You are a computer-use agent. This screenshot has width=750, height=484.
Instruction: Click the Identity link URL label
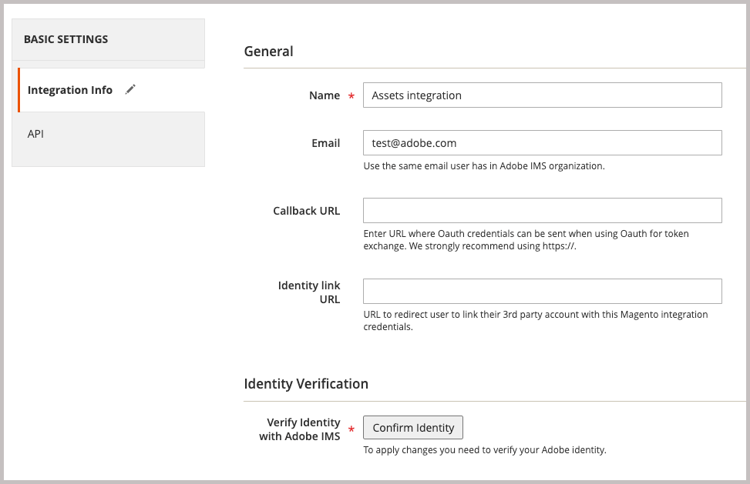(x=309, y=292)
